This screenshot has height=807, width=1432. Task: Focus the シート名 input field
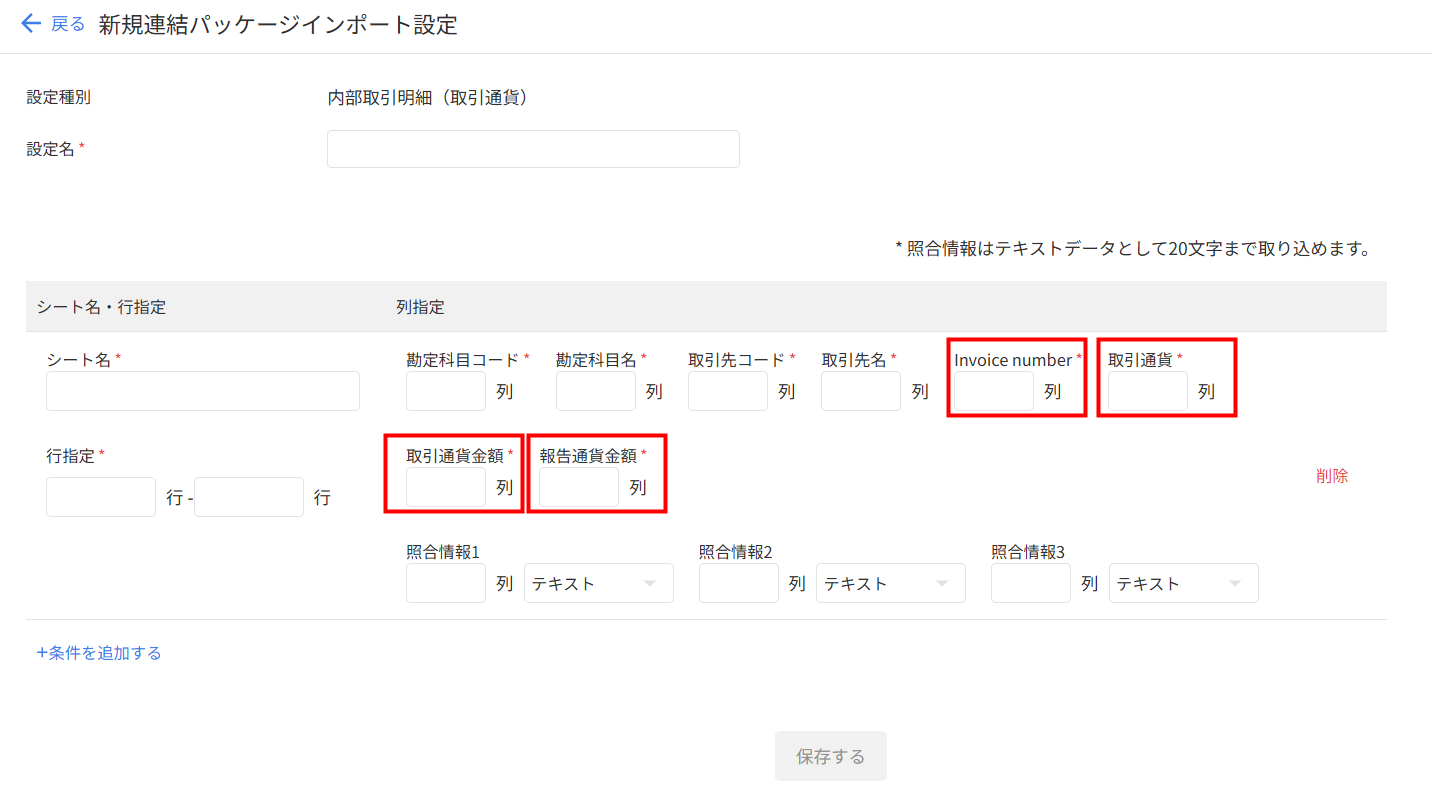click(x=203, y=391)
